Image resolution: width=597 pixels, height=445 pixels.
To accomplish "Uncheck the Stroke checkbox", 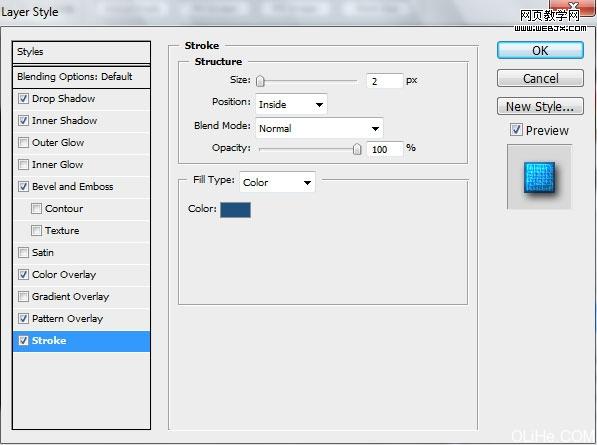I will (23, 341).
